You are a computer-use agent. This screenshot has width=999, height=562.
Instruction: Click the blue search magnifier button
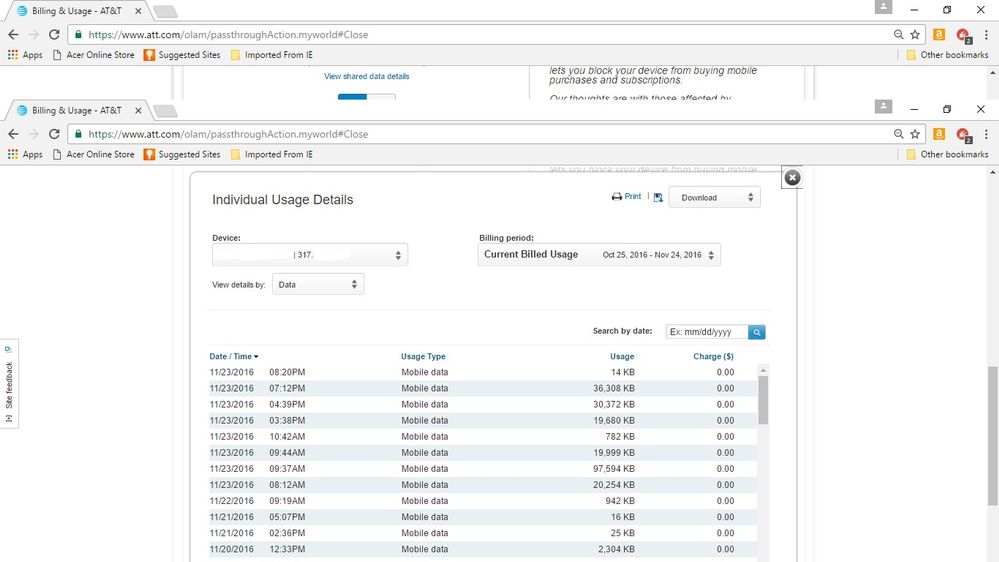coord(757,332)
